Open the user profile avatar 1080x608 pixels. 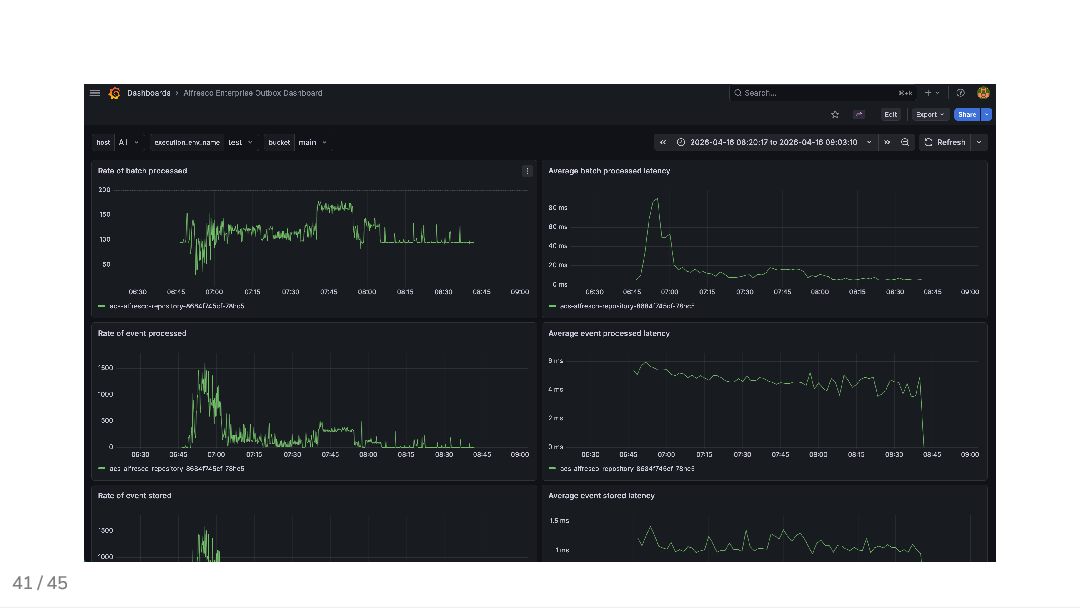tap(983, 93)
